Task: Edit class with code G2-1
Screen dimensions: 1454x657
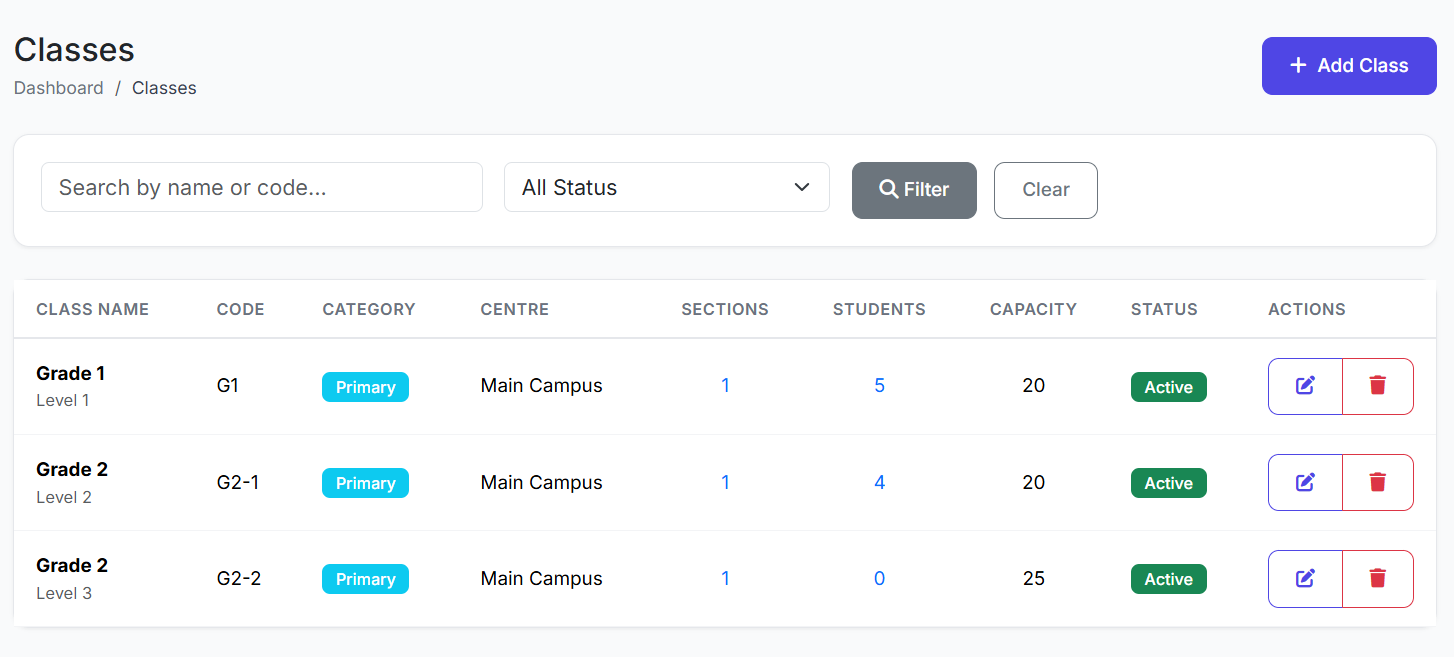Action: point(1305,482)
